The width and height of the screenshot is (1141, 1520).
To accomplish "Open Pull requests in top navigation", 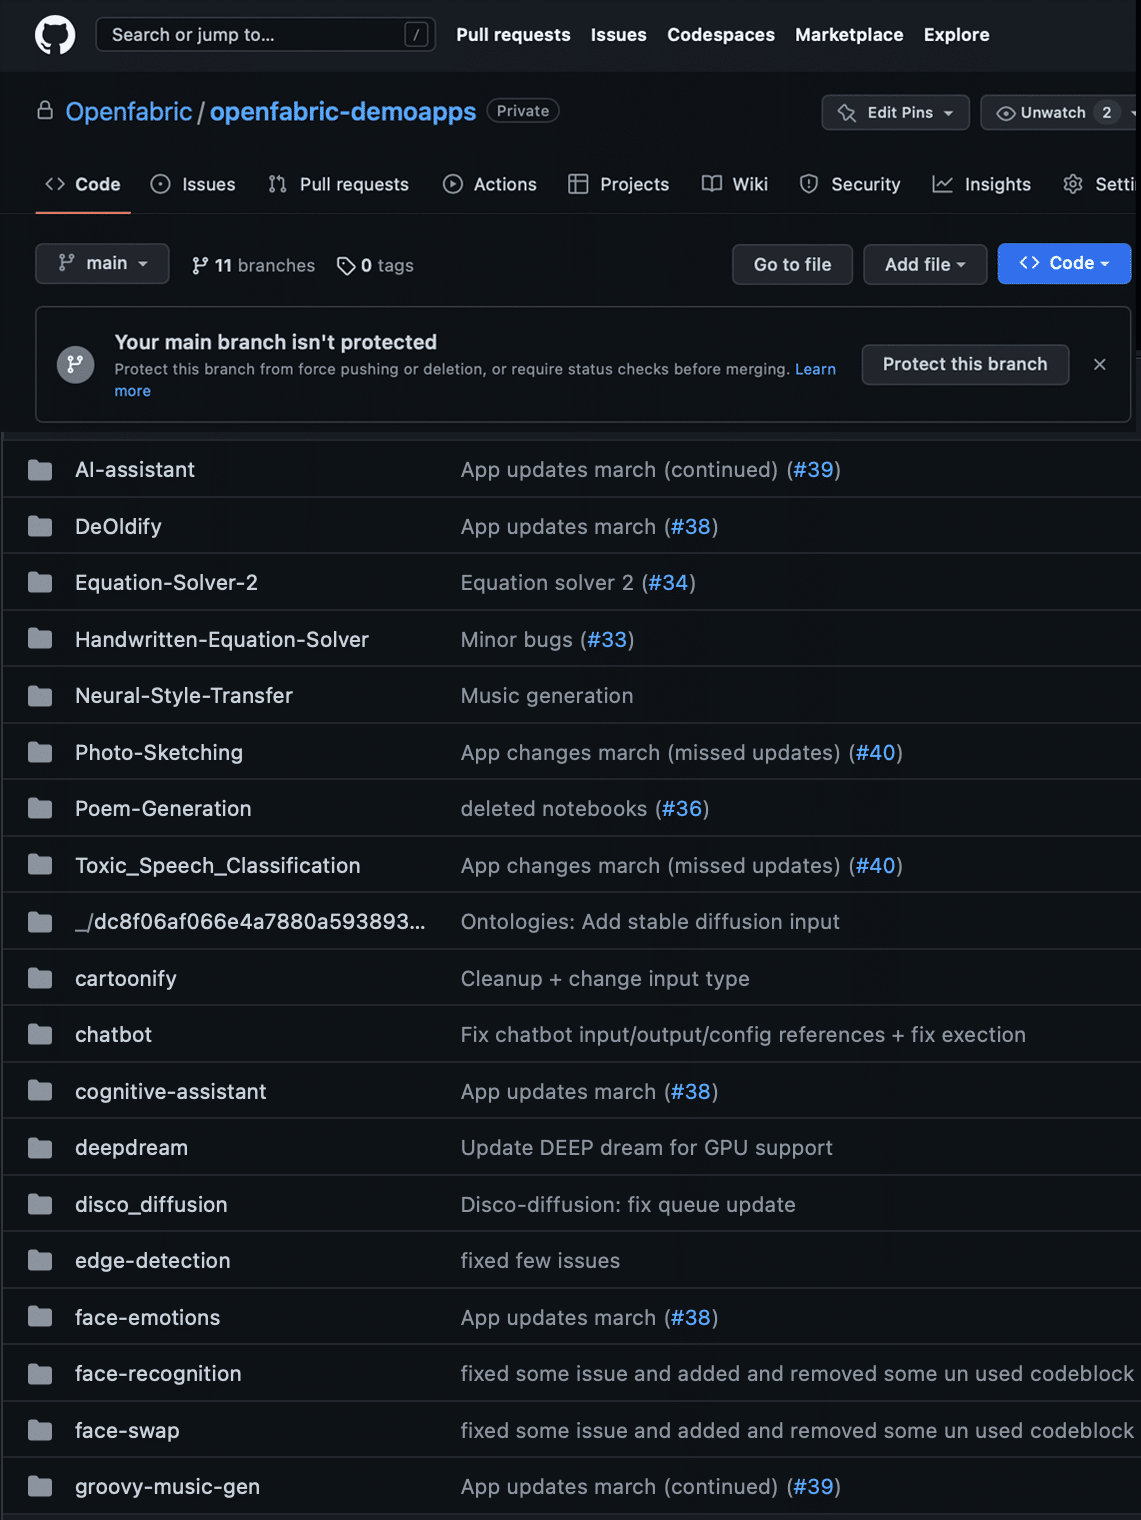I will 513,35.
